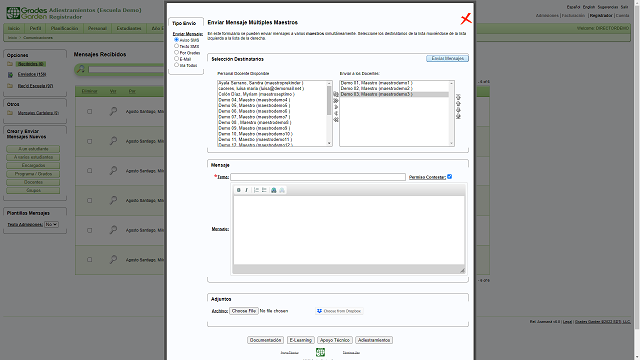Image resolution: width=640 pixels, height=360 pixels.
Task: Select the E-Mail radio option
Action: pos(176,58)
